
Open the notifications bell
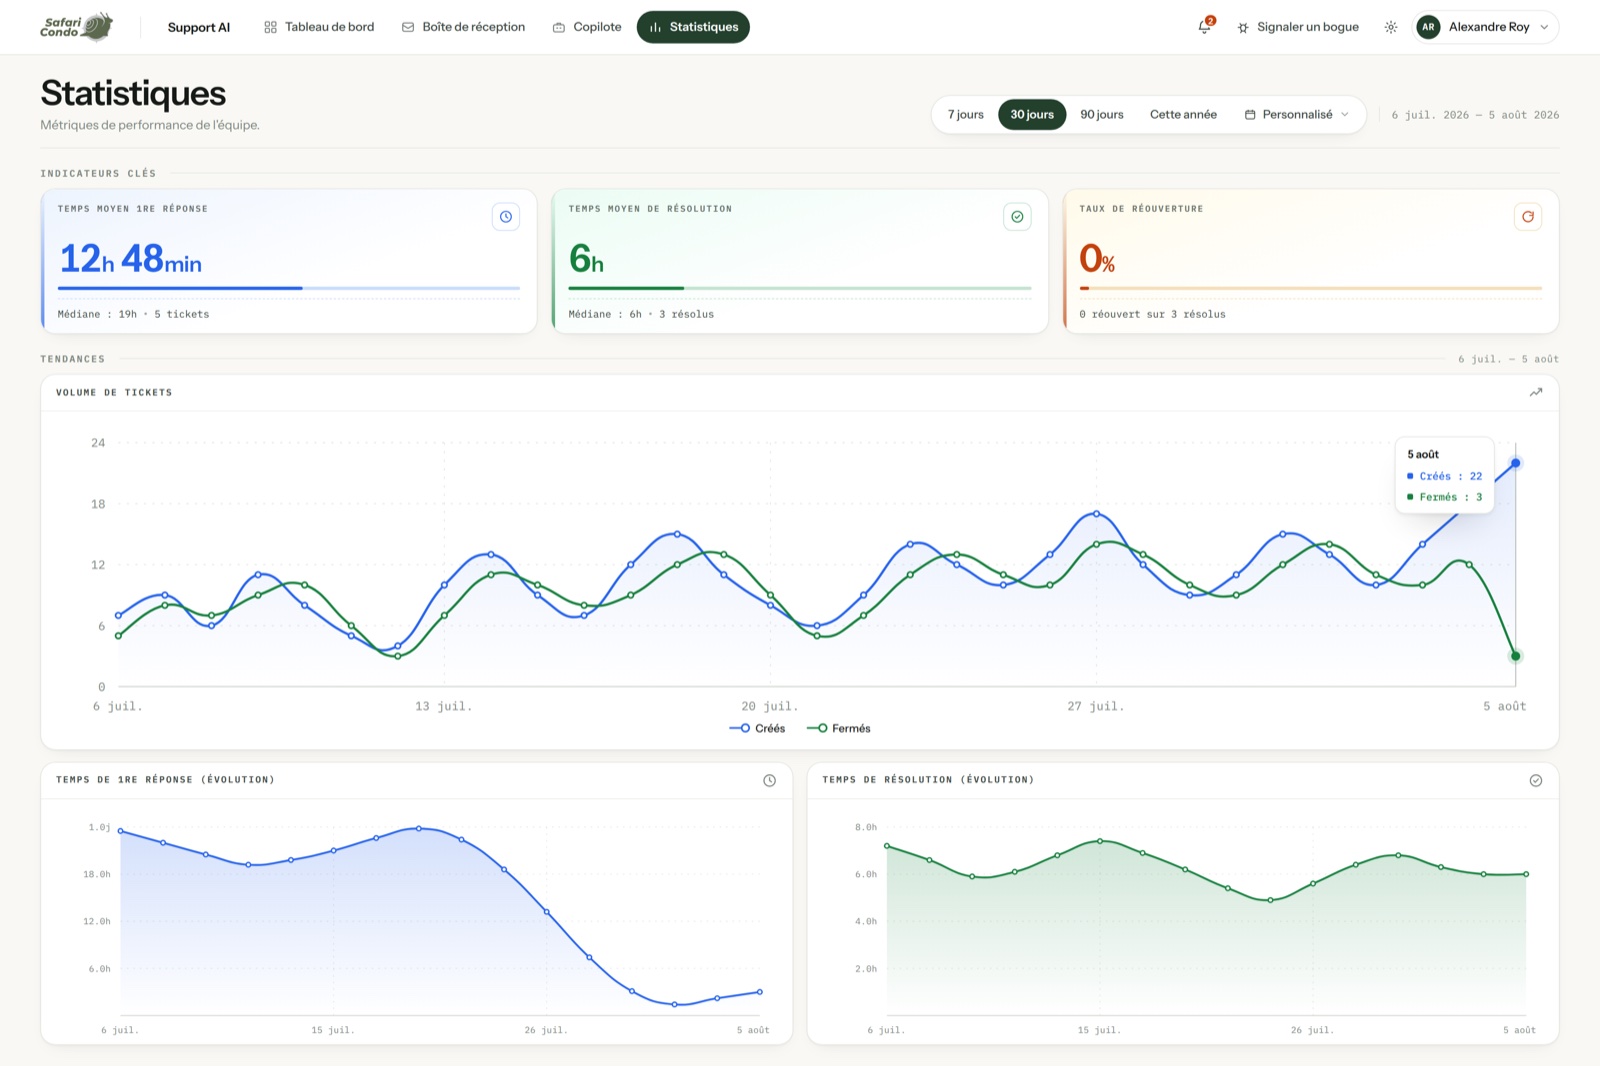[x=1205, y=27]
